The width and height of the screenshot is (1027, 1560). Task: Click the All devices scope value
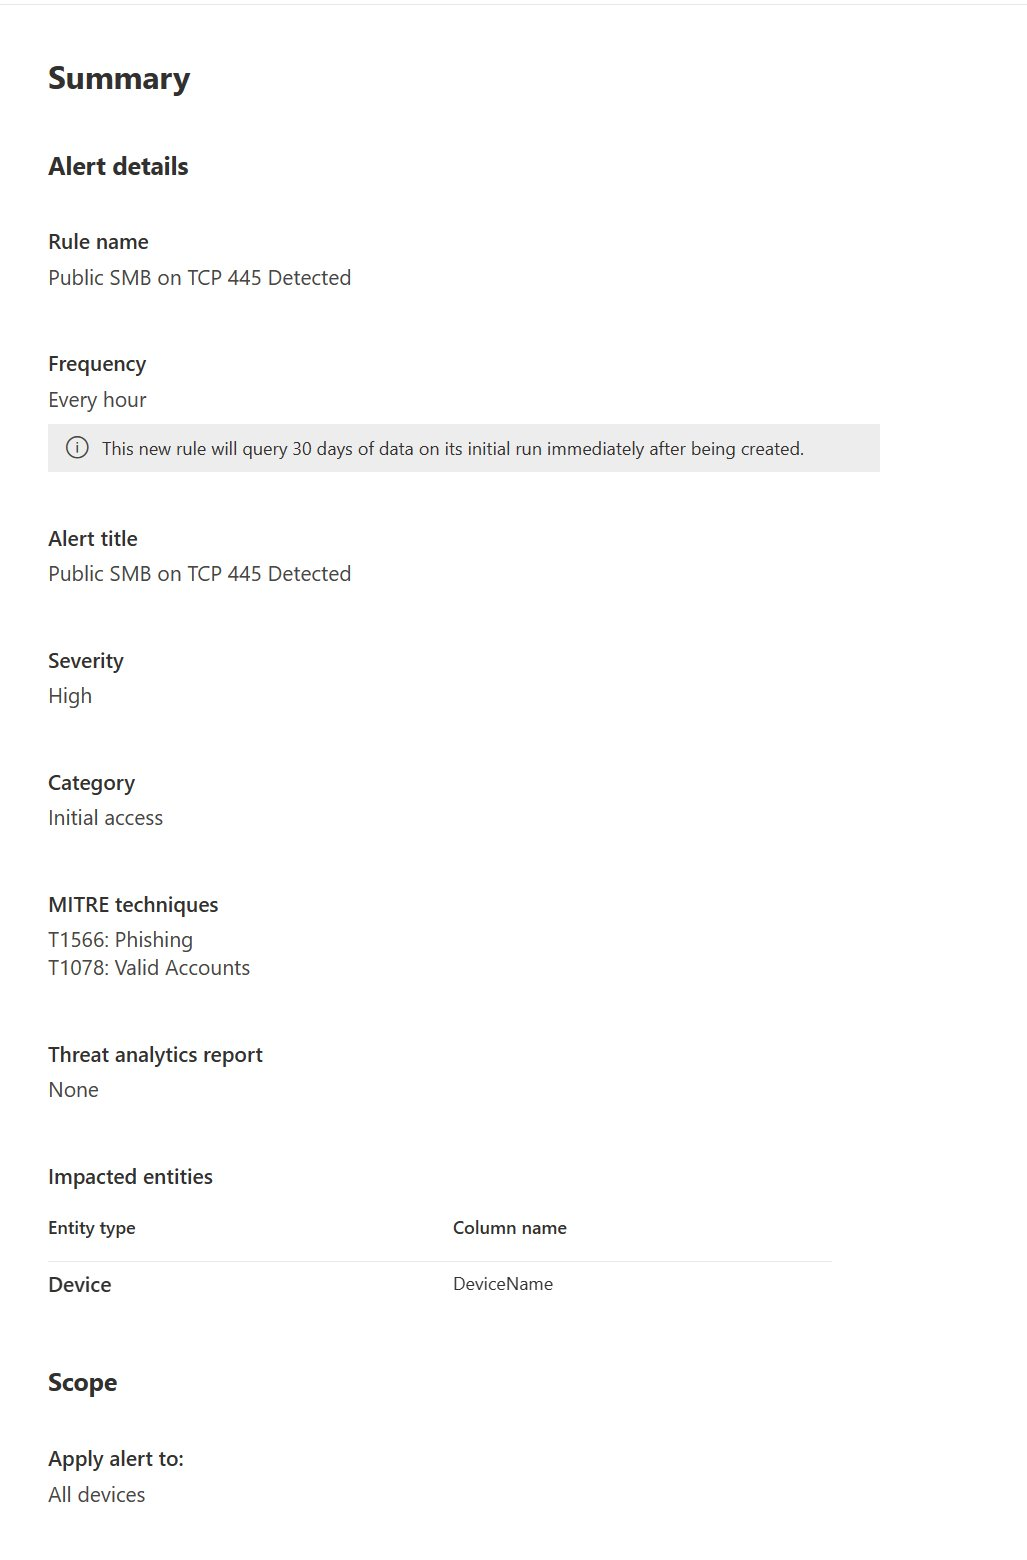pyautogui.click(x=96, y=1495)
